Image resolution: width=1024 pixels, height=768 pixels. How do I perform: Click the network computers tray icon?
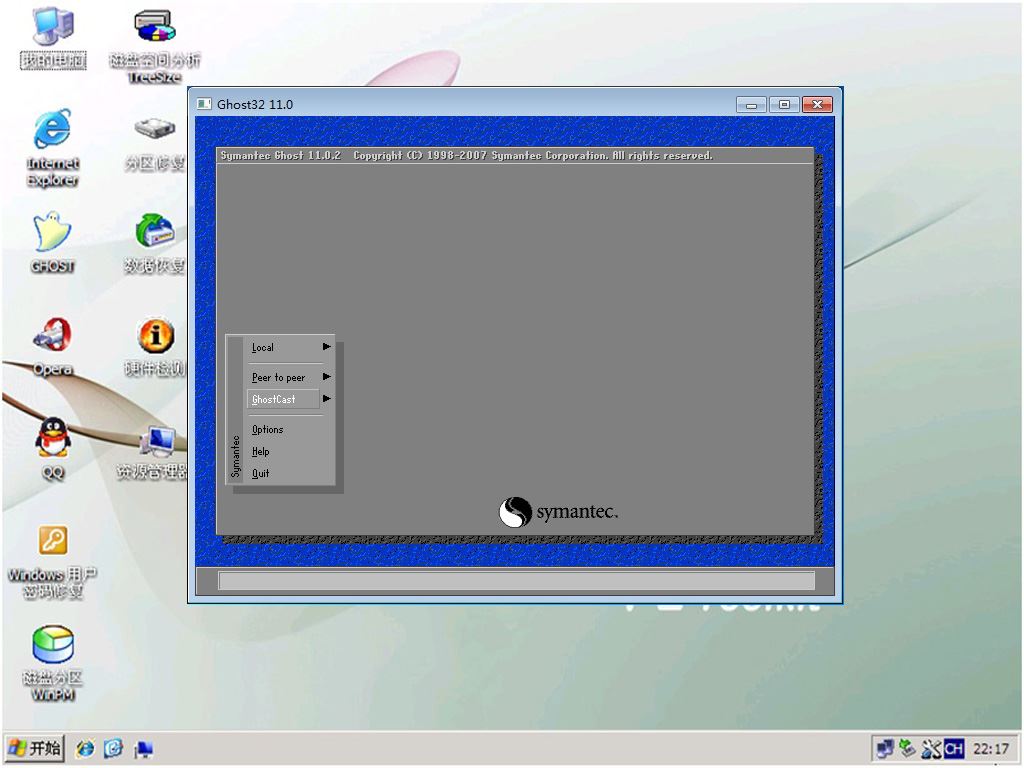(885, 748)
